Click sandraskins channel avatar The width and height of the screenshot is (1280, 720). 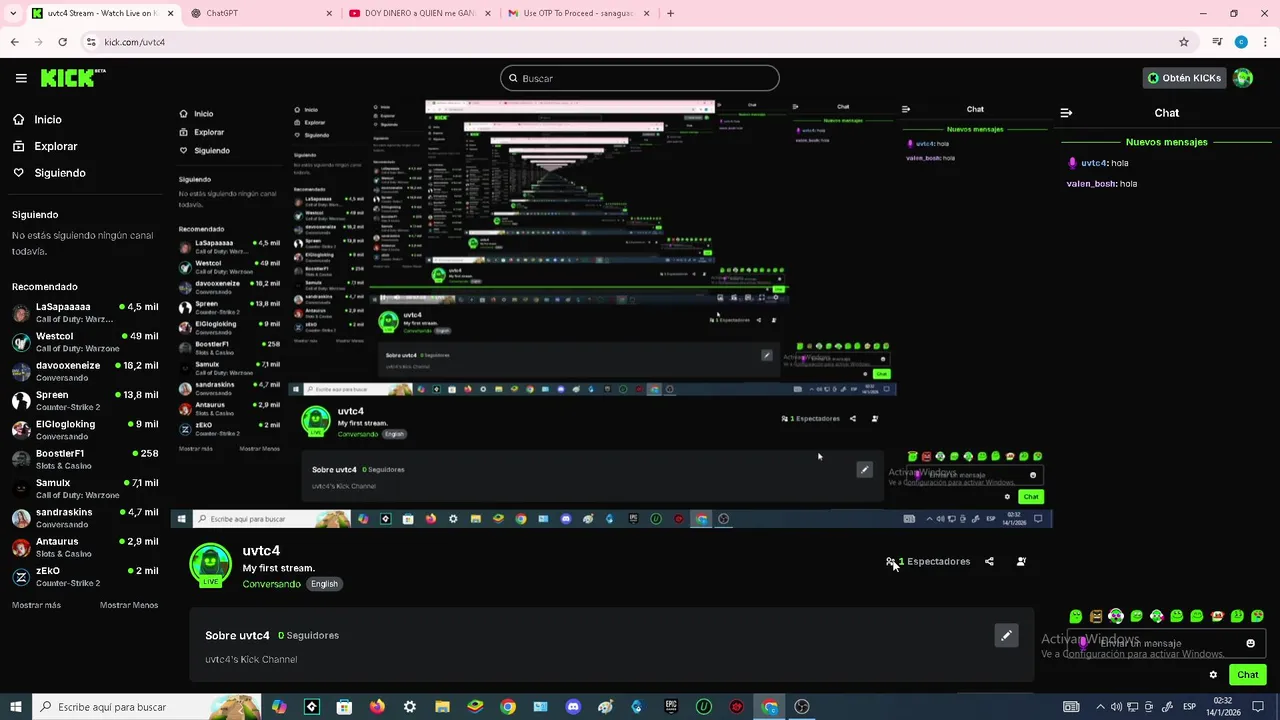tap(21, 518)
